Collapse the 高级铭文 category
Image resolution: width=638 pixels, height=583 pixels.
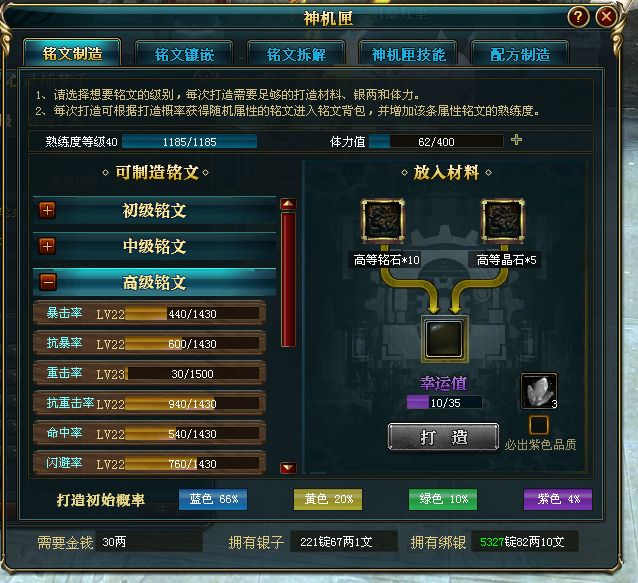pos(48,282)
